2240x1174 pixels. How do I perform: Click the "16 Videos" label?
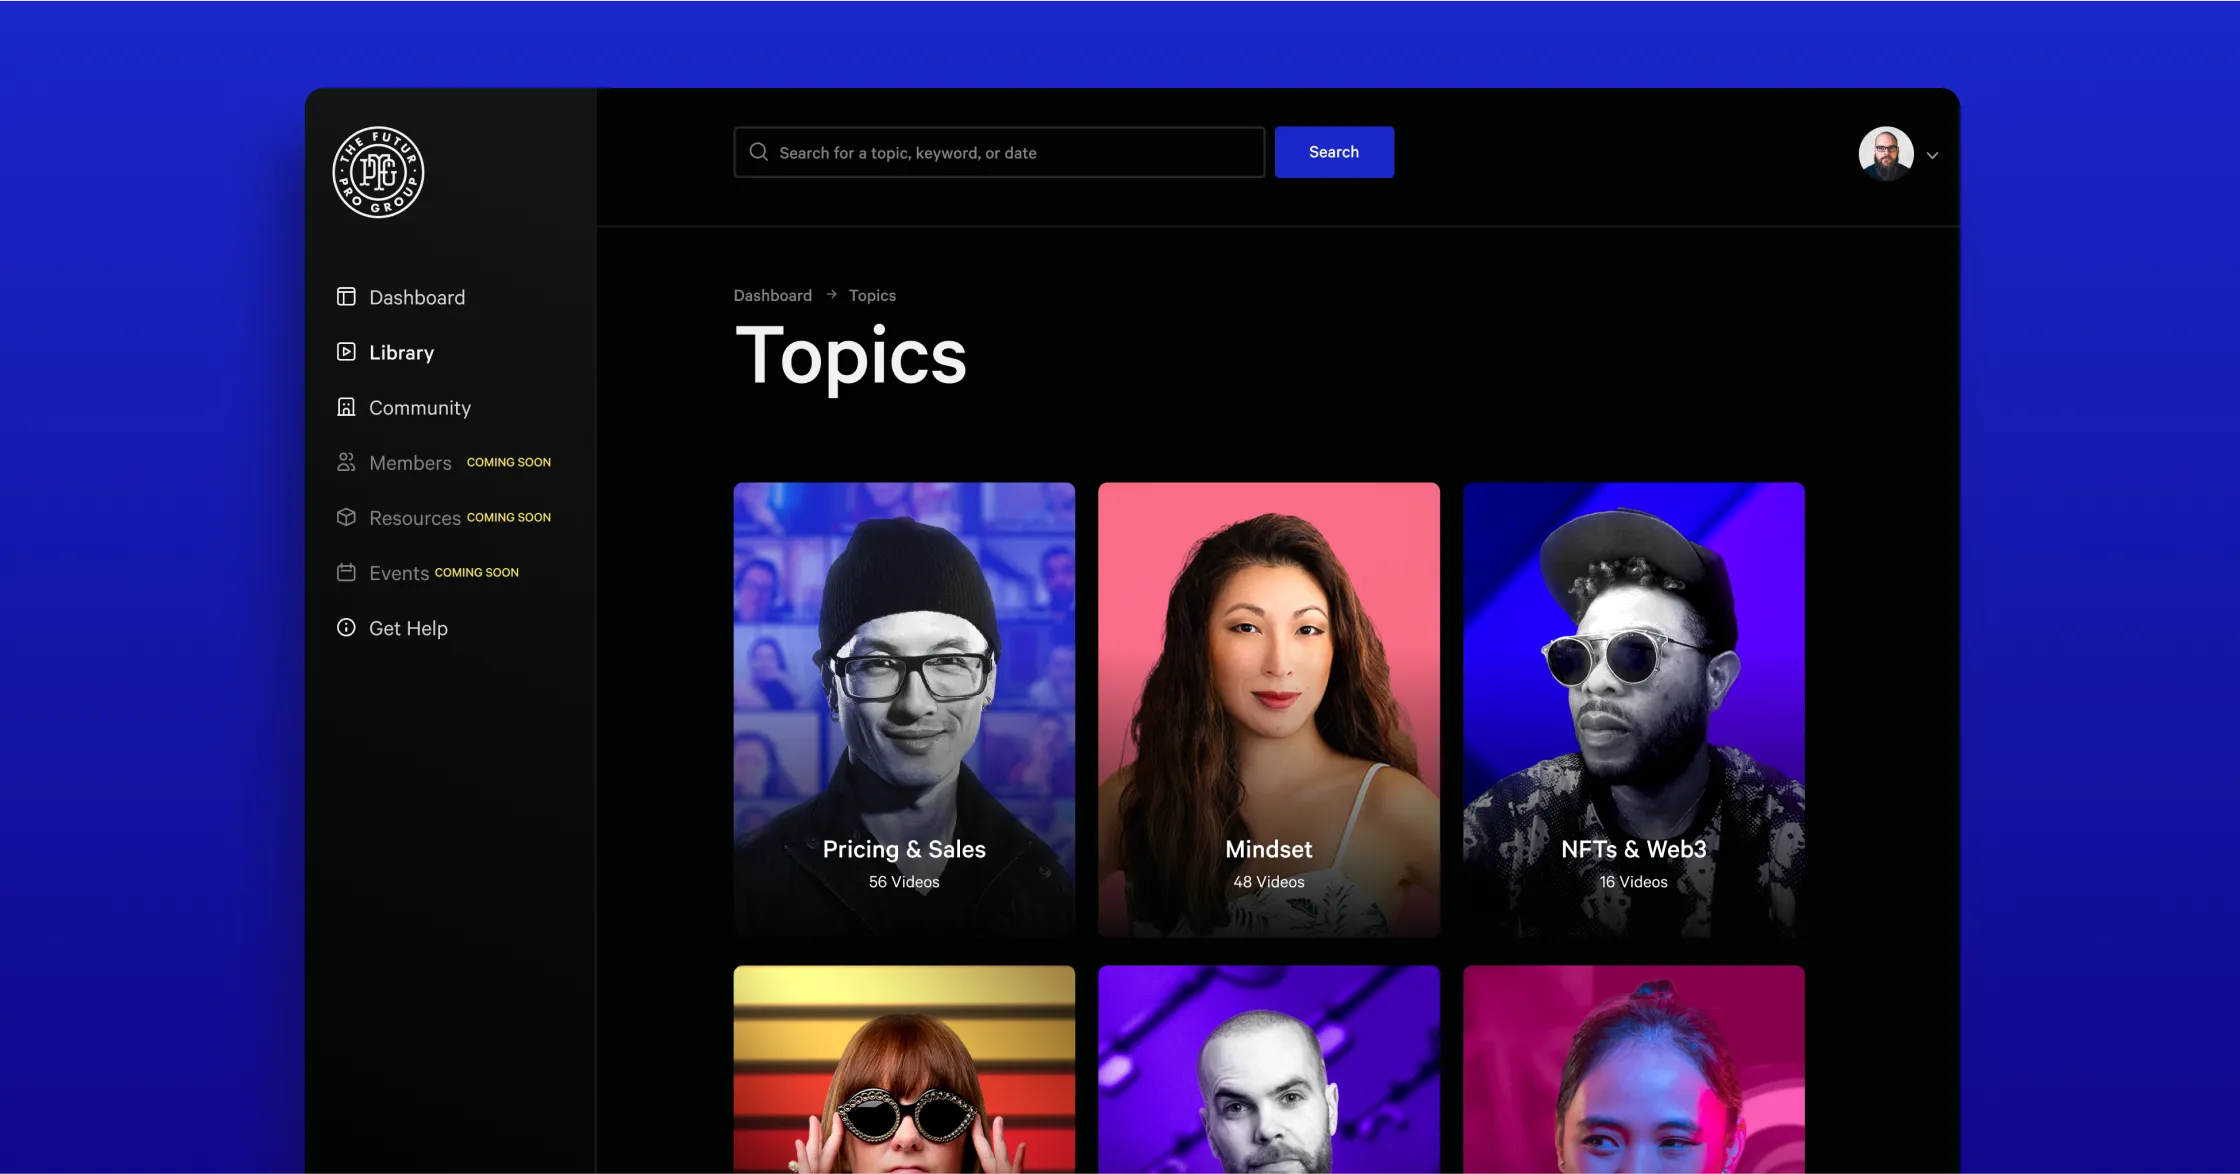[1634, 882]
